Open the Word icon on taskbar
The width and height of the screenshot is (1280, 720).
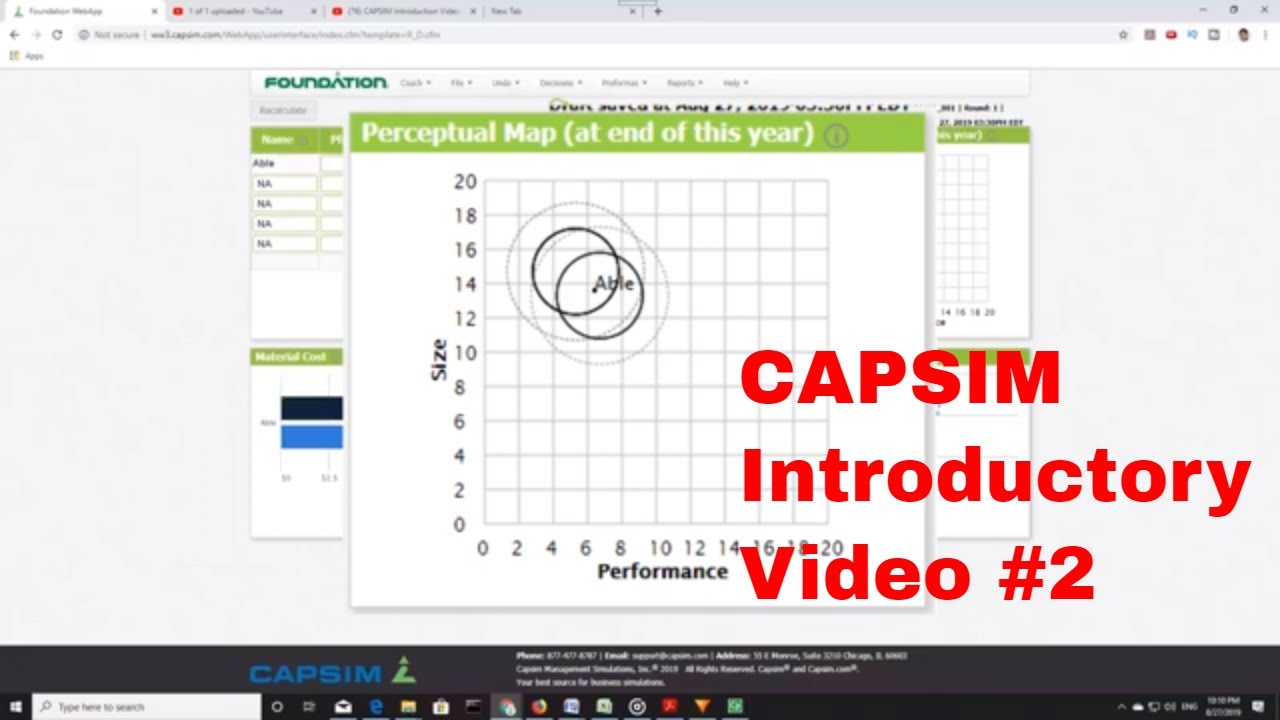(x=571, y=707)
